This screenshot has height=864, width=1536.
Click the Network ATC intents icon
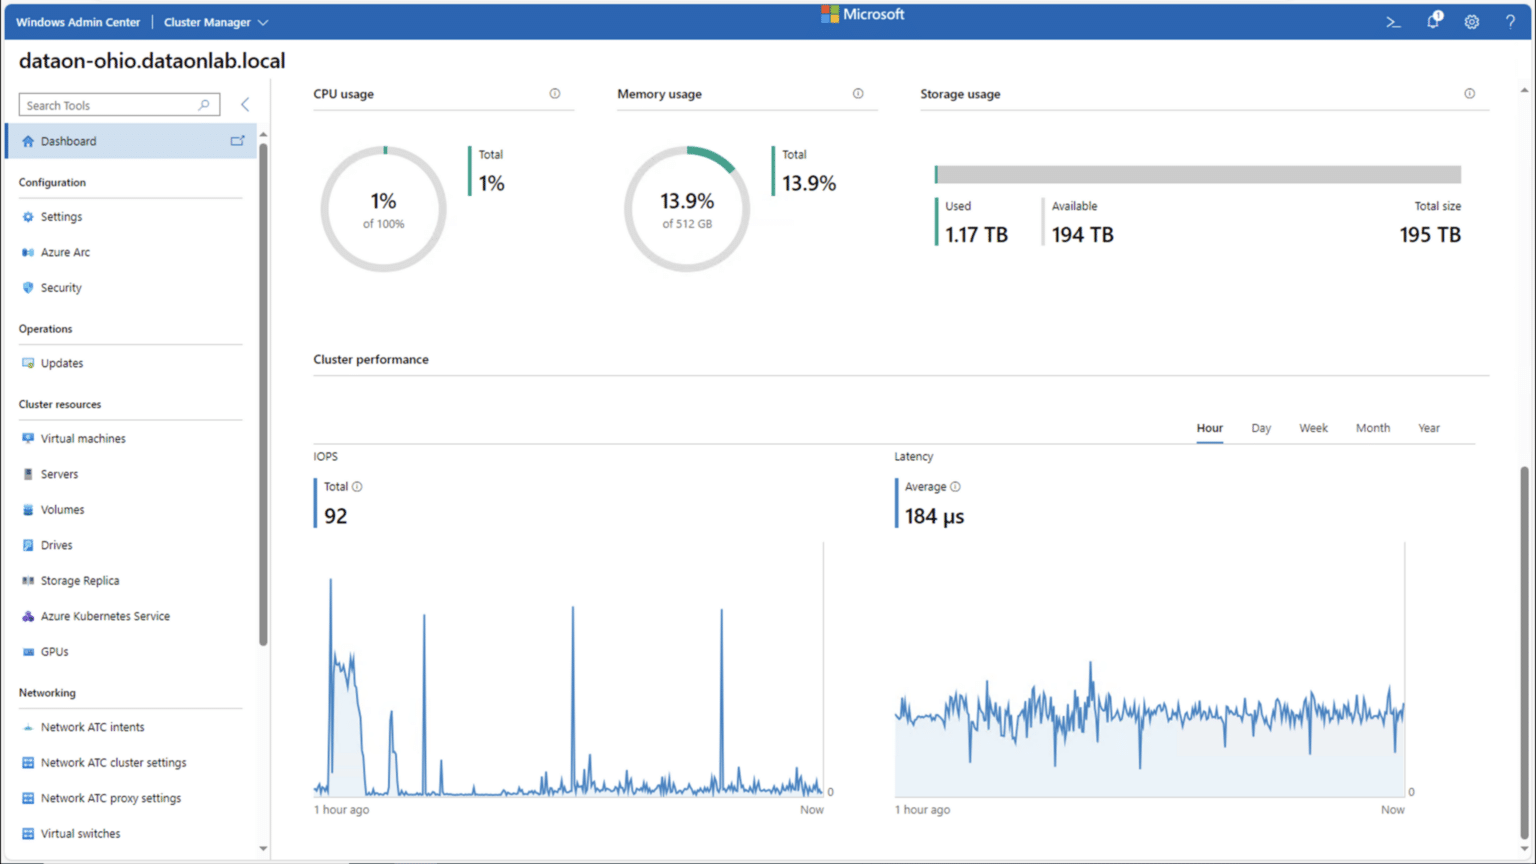28,727
